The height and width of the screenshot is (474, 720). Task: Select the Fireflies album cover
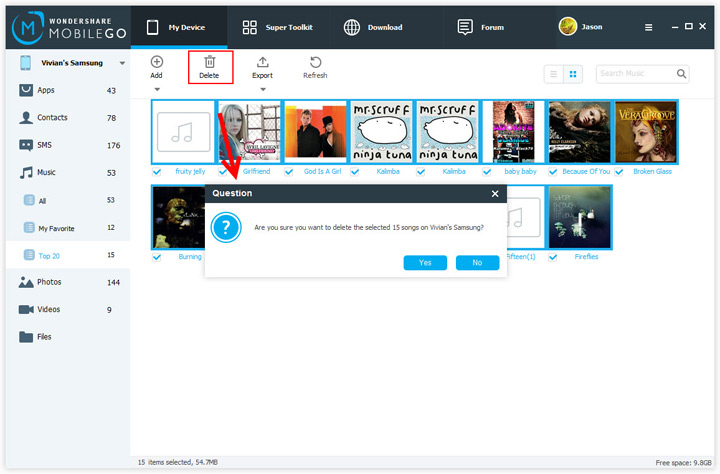pos(580,217)
